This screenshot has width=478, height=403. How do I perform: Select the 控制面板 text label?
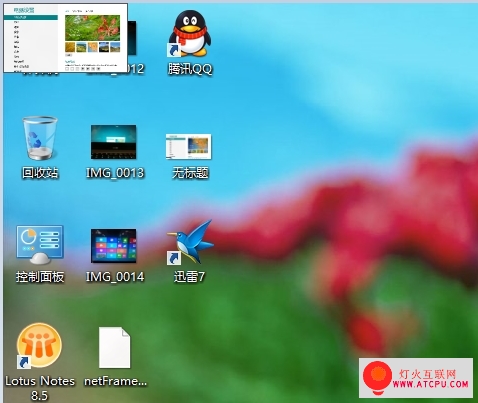[40, 277]
